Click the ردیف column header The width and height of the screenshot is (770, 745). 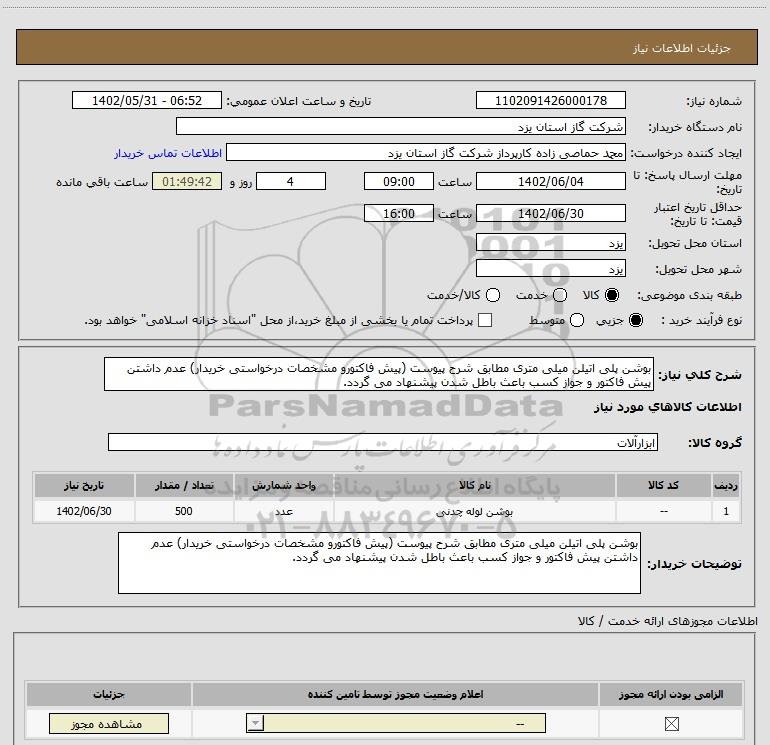click(x=726, y=485)
